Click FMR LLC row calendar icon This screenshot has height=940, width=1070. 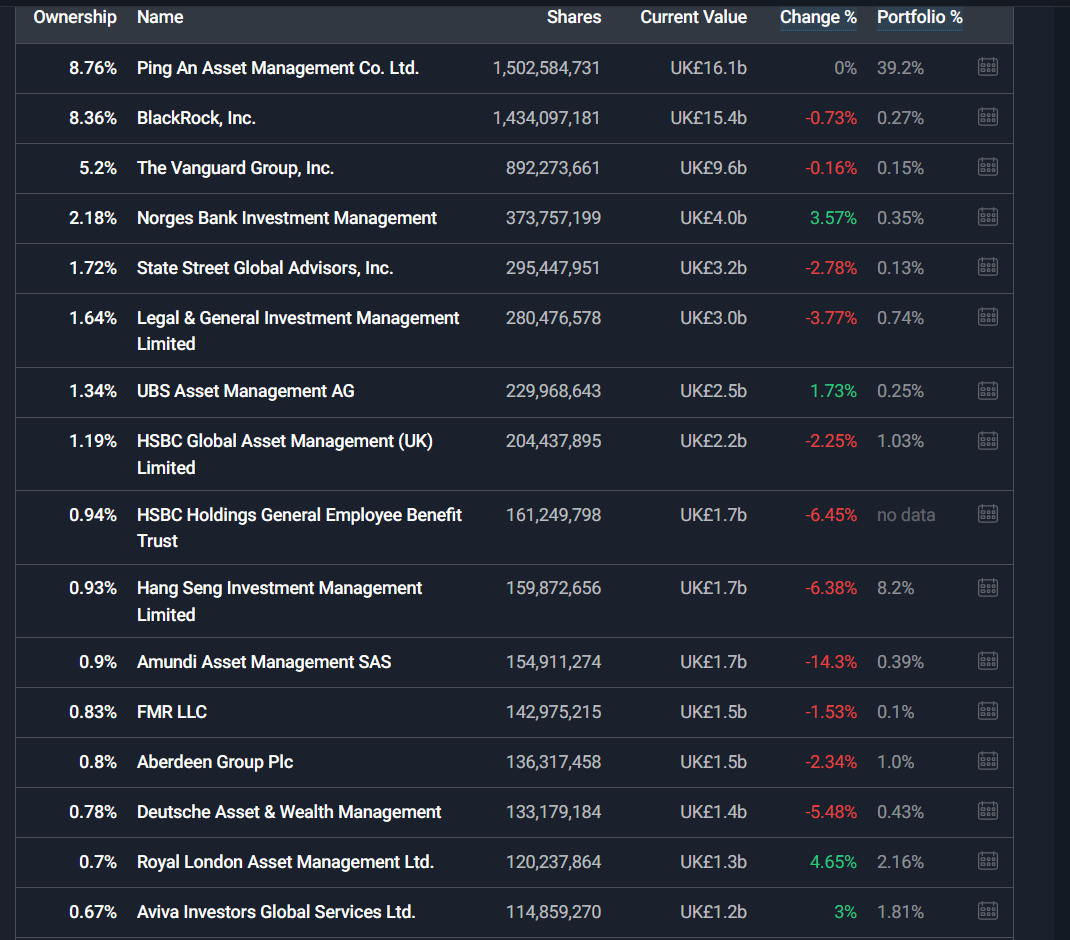pyautogui.click(x=987, y=712)
